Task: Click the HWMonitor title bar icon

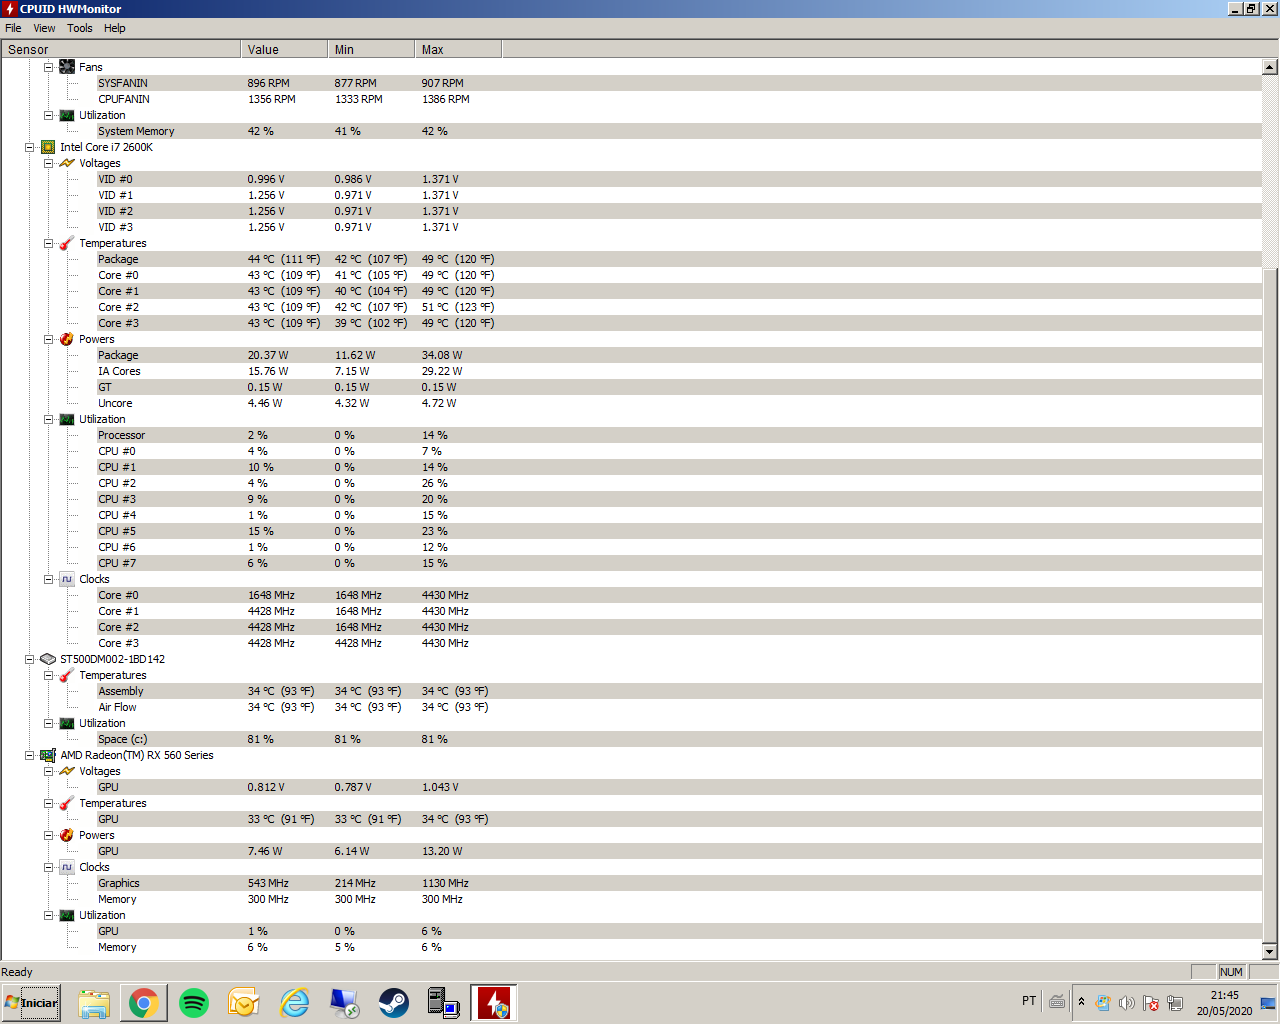Action: 10,9
